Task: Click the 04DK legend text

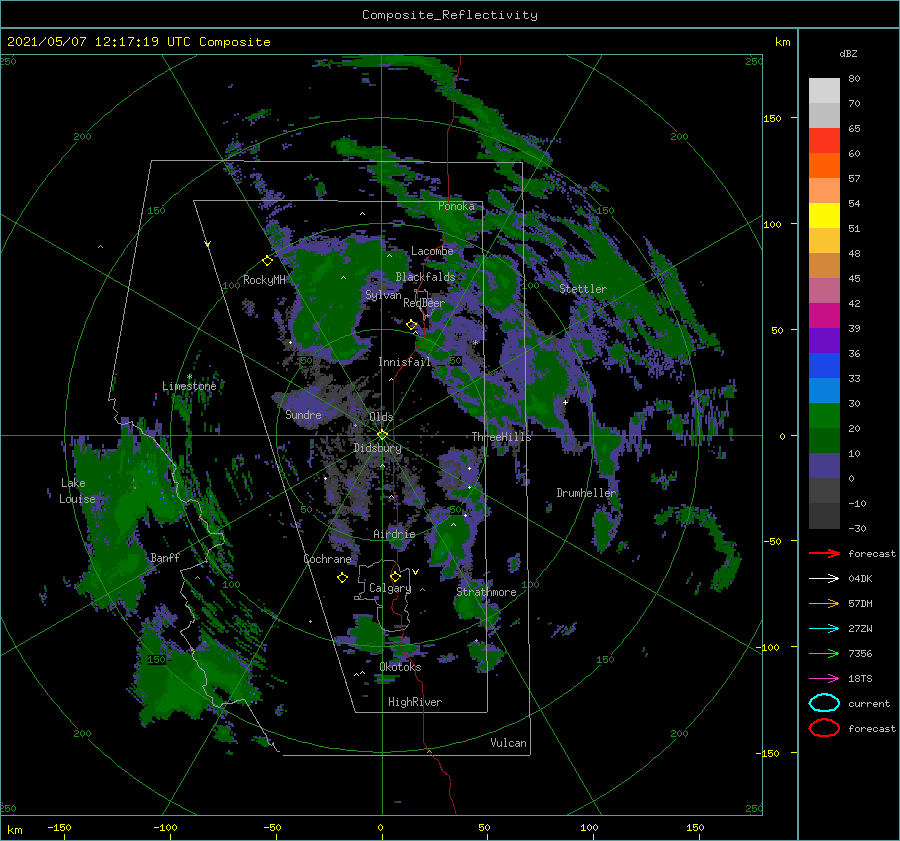Action: [x=860, y=579]
